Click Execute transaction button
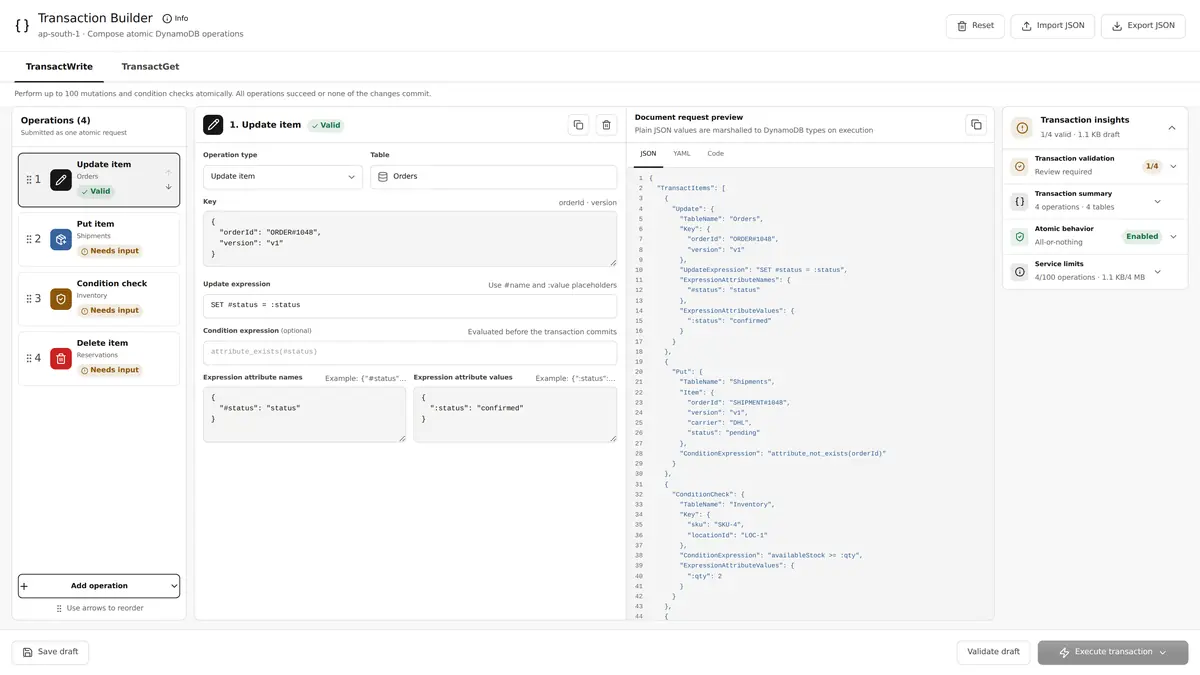This screenshot has height=675, width=1200. [x=1113, y=652]
